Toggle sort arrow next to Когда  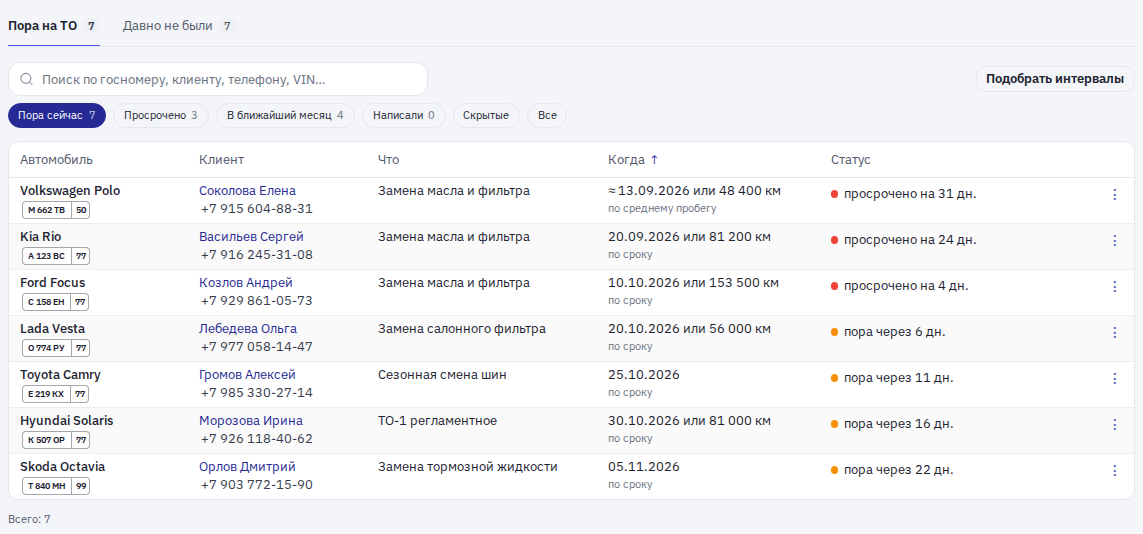[654, 160]
